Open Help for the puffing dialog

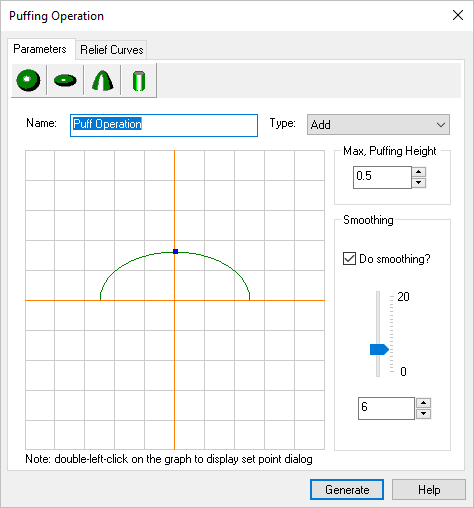pos(429,490)
